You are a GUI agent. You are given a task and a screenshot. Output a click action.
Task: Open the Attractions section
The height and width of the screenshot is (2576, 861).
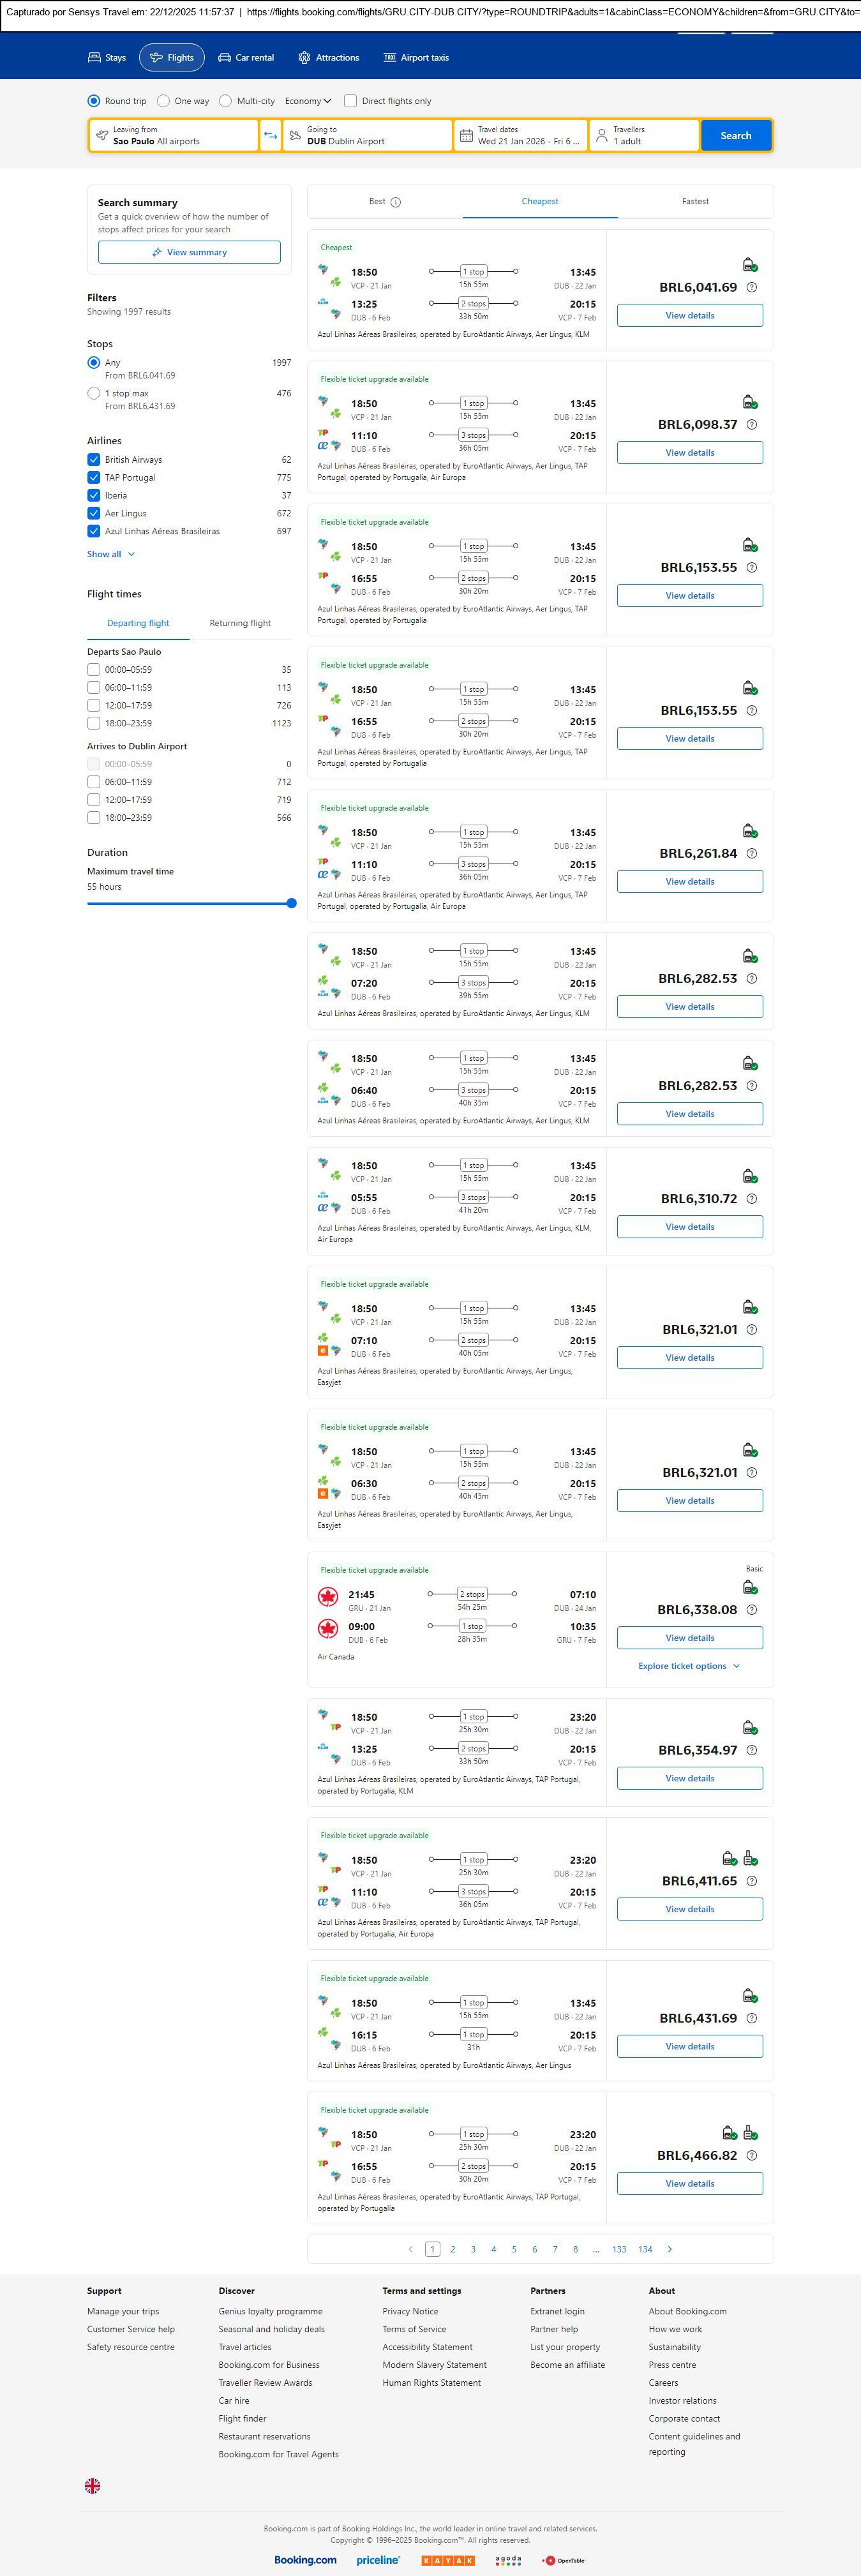pyautogui.click(x=329, y=58)
